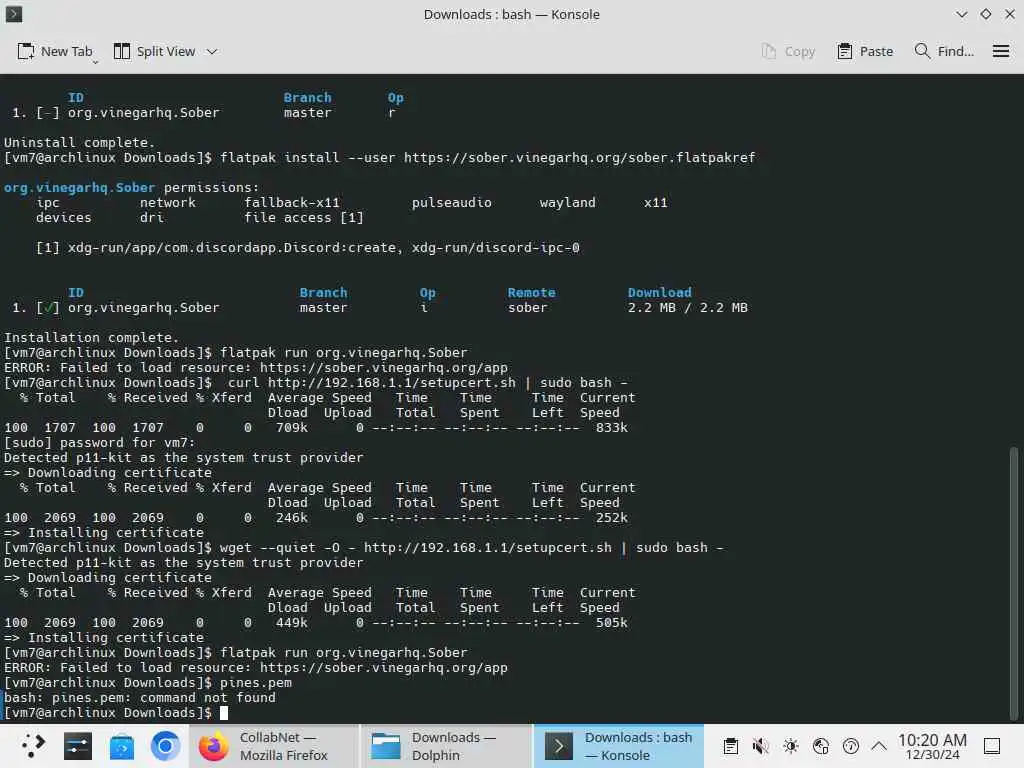Open the hamburger menu

[x=1001, y=52]
